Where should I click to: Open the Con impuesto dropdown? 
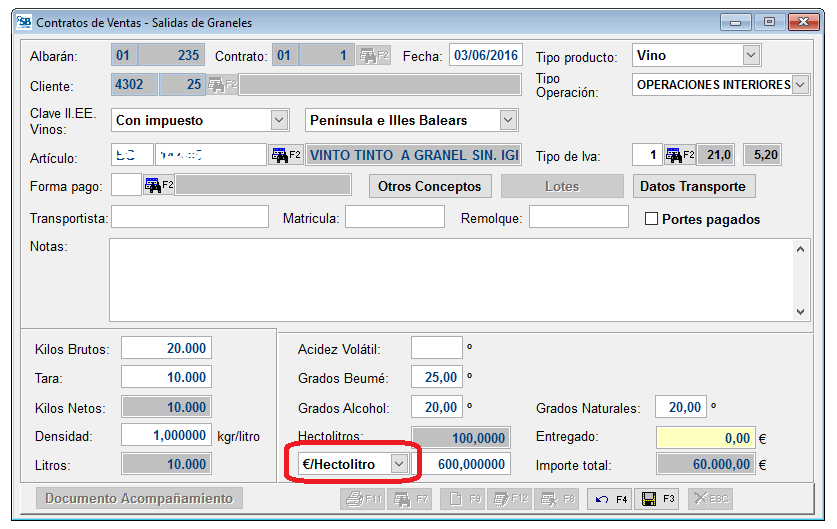tap(279, 120)
